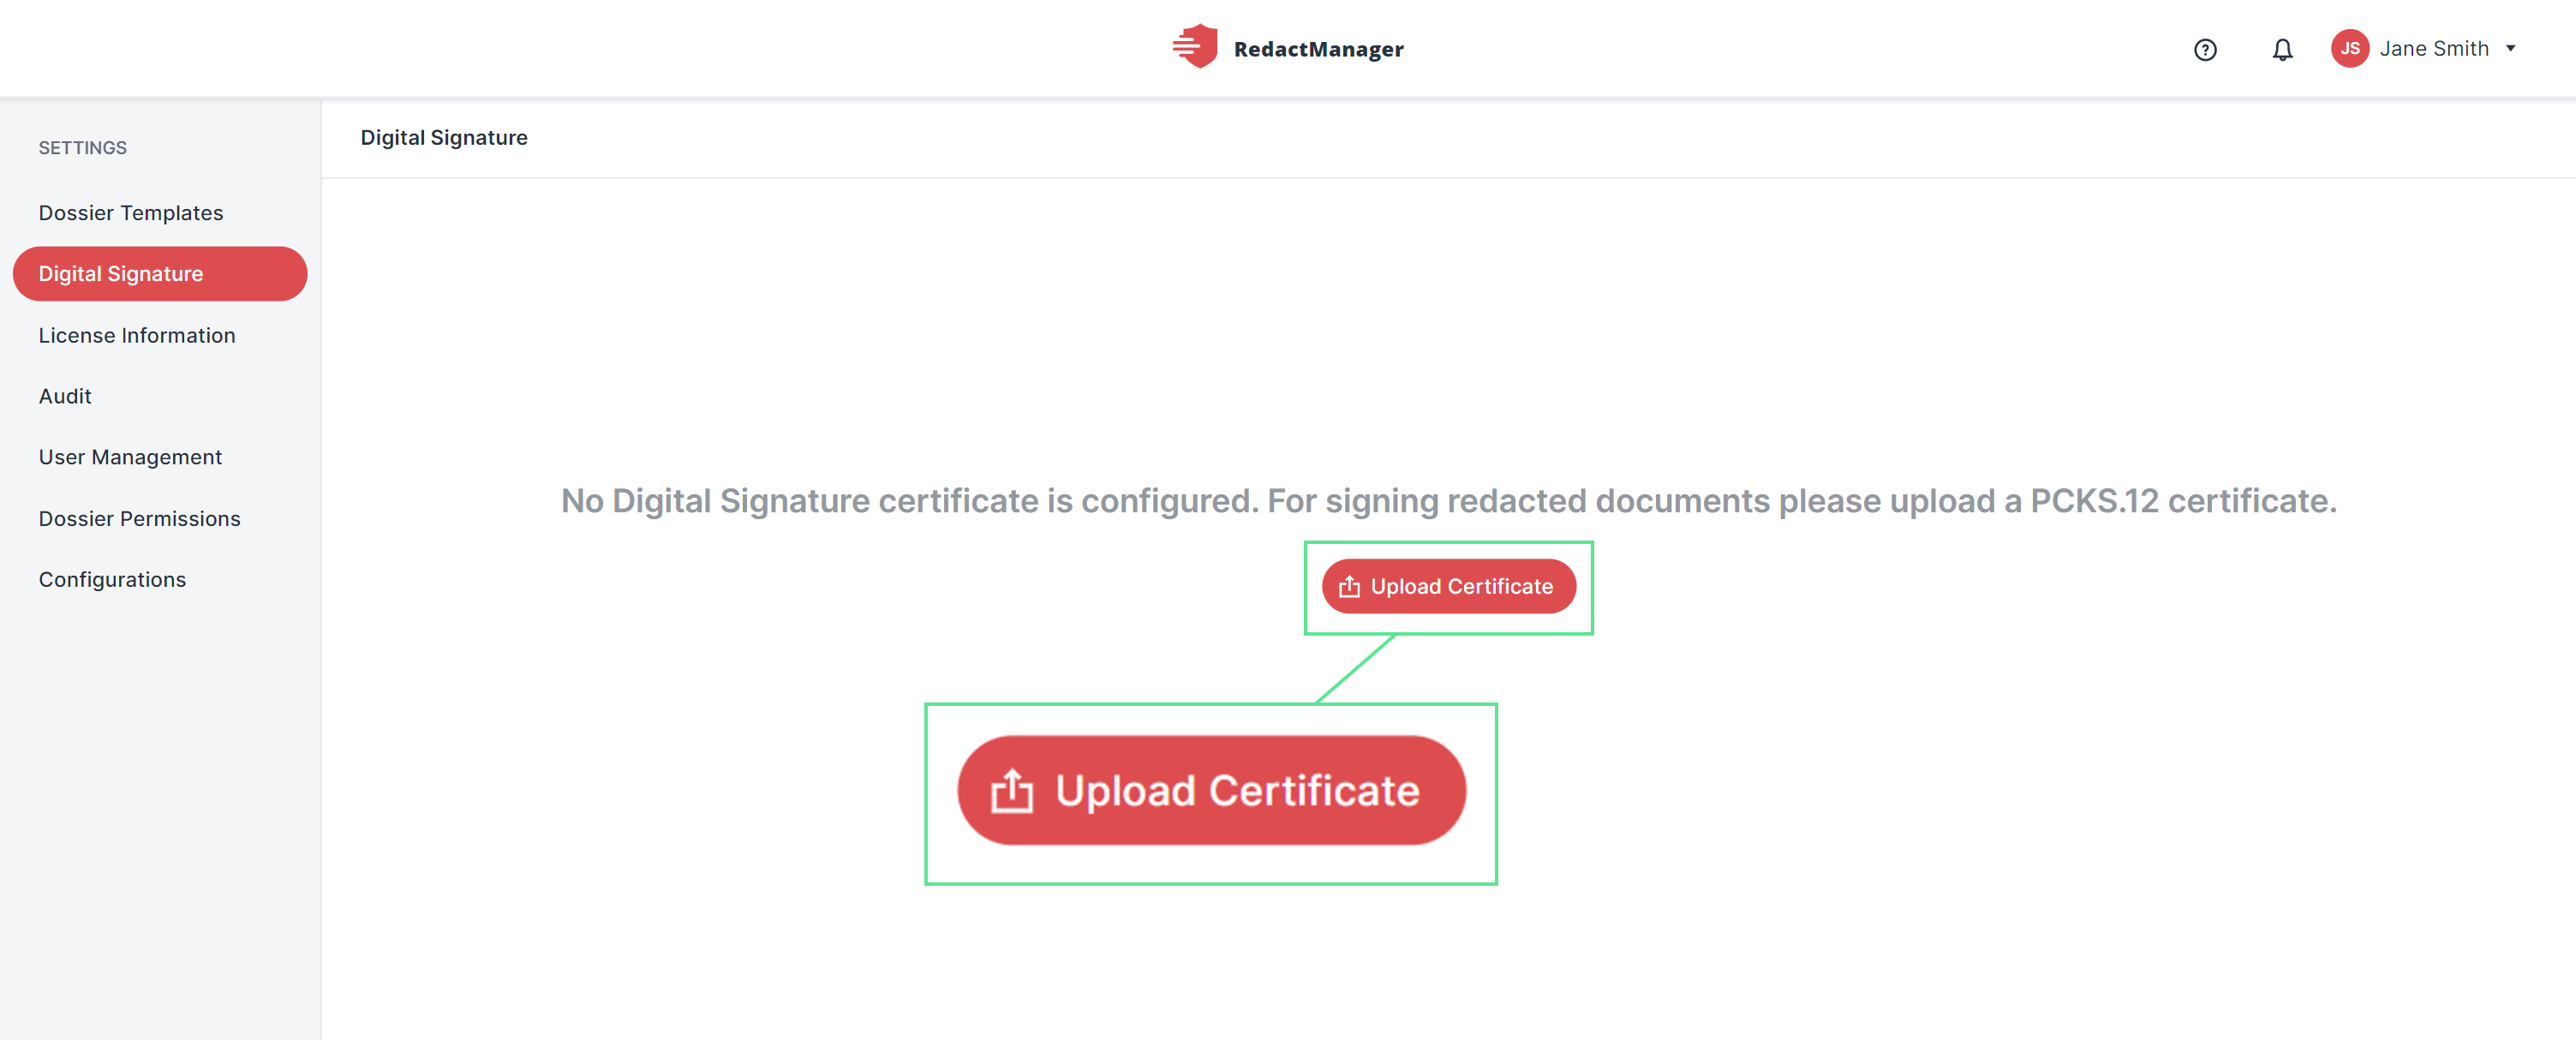The image size is (2576, 1040).
Task: Click the no-certificate configured message
Action: coord(1448,500)
